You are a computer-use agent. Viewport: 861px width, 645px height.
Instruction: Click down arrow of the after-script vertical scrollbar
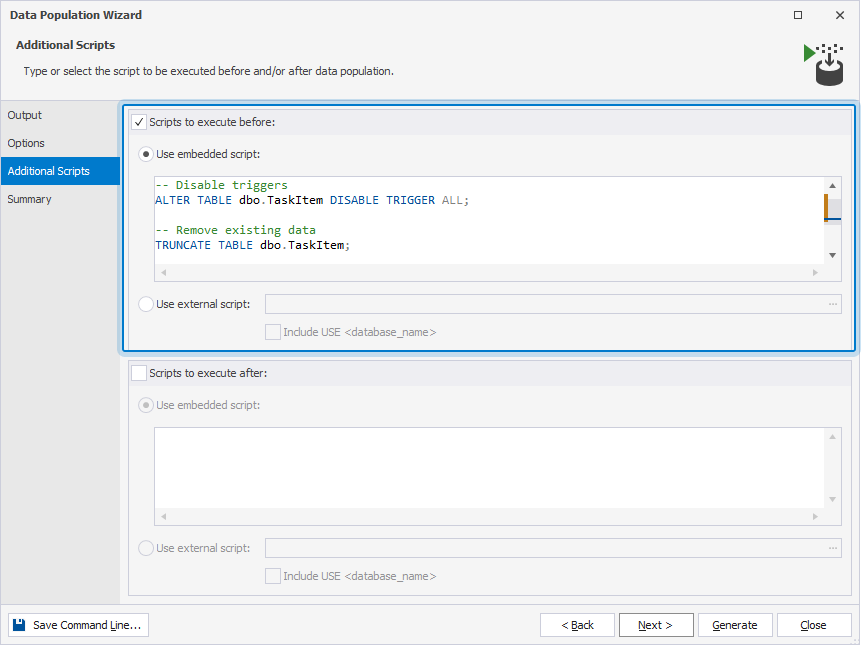coord(832,499)
